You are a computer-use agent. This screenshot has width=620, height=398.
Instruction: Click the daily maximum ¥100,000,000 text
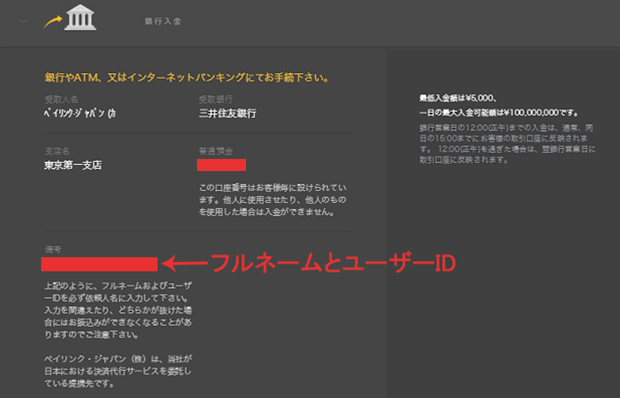pyautogui.click(x=499, y=113)
